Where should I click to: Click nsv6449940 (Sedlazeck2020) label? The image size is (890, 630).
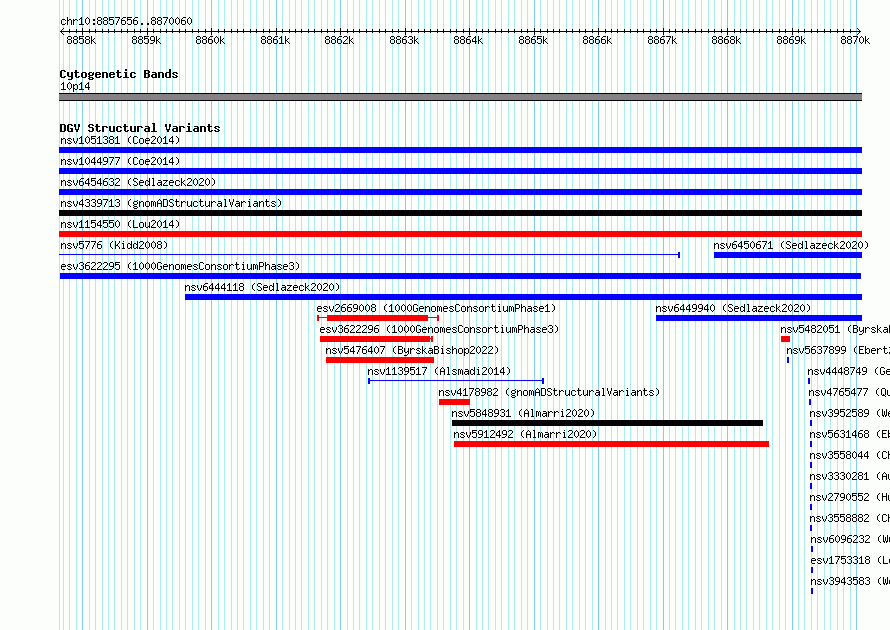click(733, 308)
